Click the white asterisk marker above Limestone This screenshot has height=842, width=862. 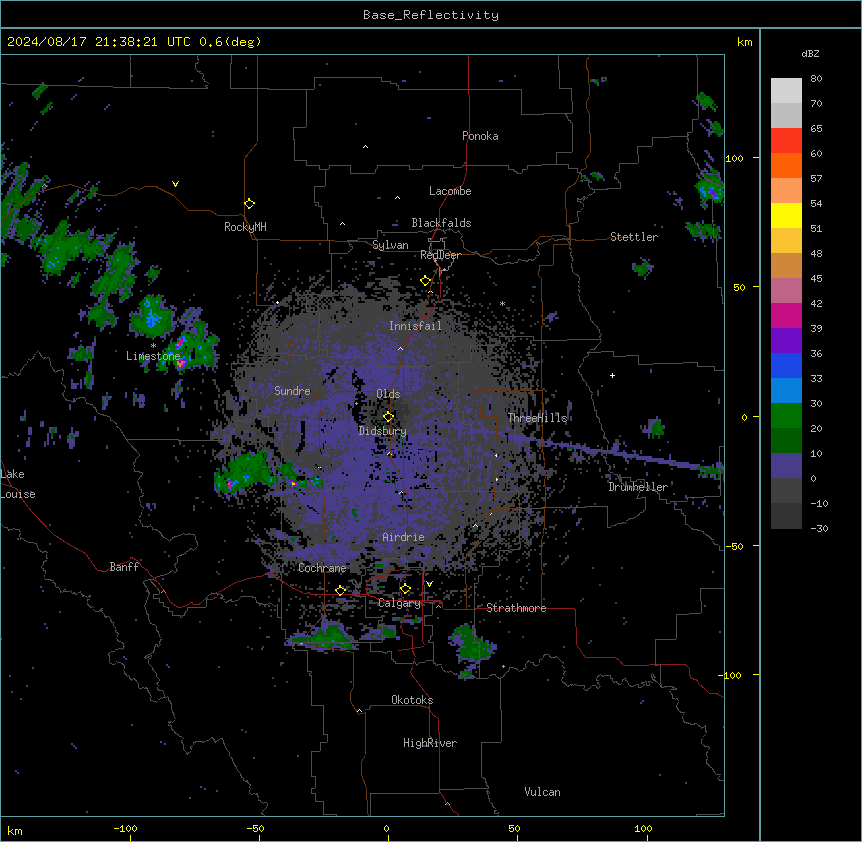click(x=153, y=346)
